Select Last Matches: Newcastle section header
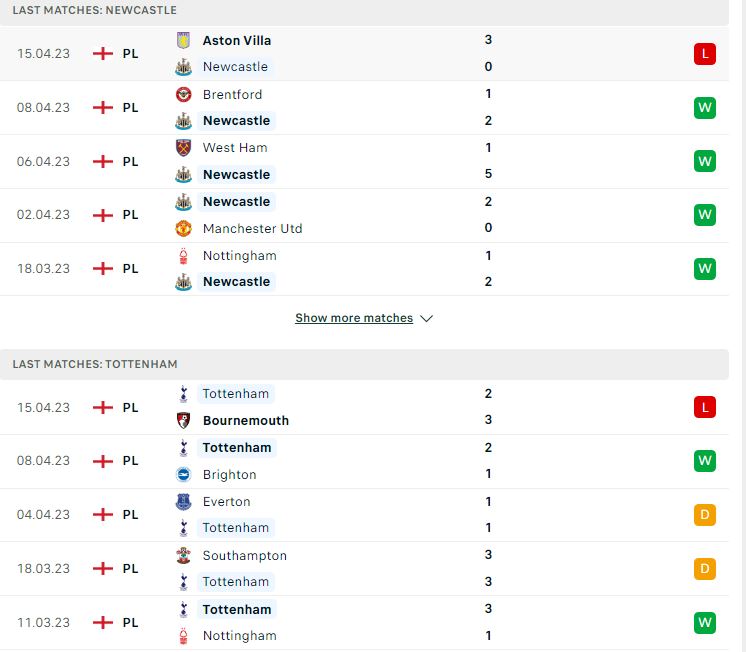The height and width of the screenshot is (652, 746). [364, 10]
